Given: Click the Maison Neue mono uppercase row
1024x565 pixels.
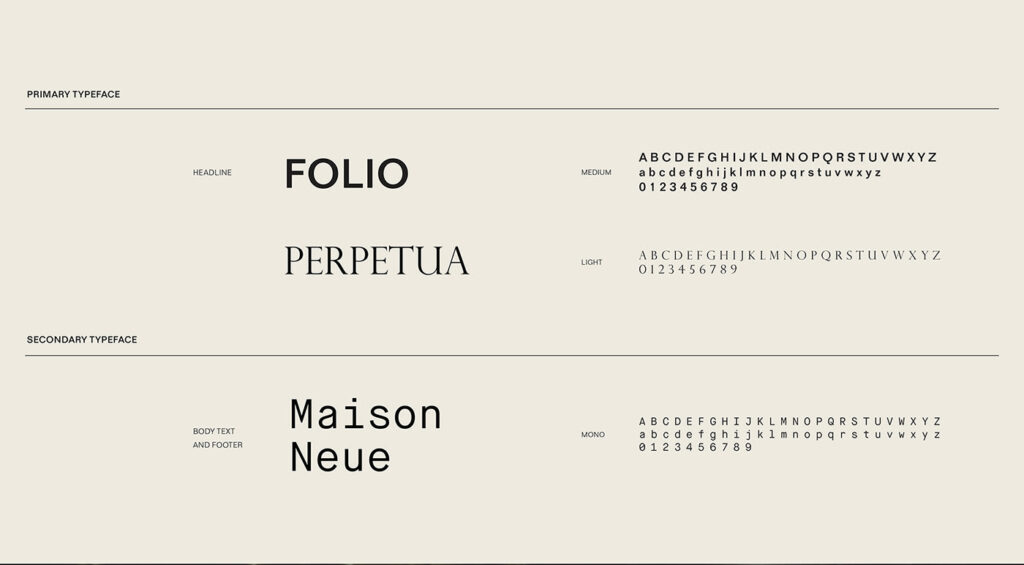Looking at the screenshot, I should pyautogui.click(x=790, y=422).
